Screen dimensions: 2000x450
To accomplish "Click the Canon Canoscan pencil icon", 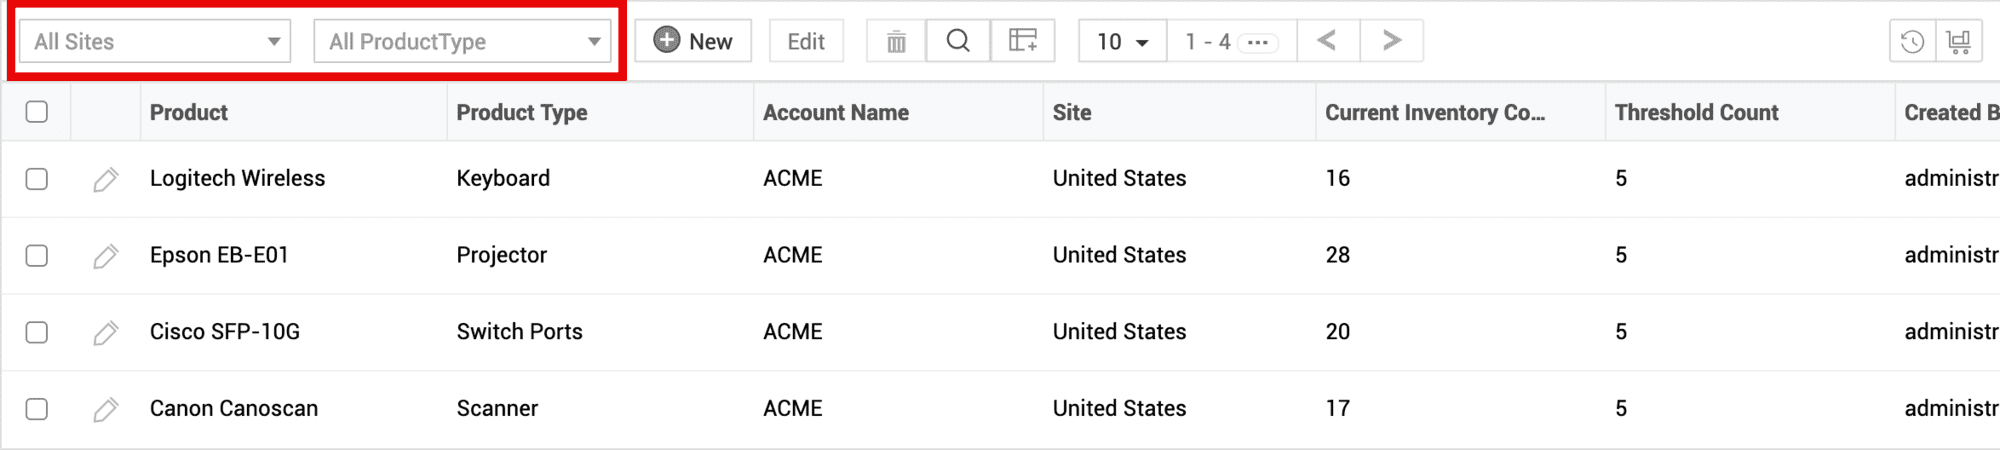I will click(x=106, y=409).
